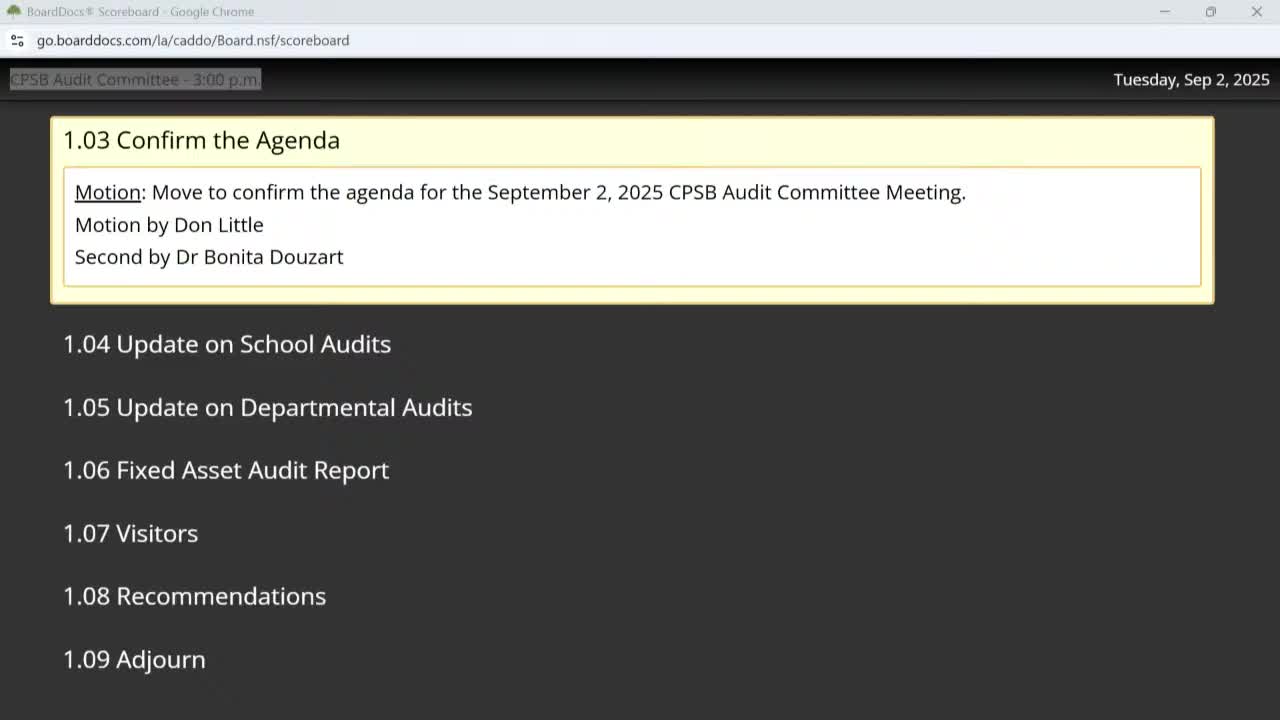Click the Second by Dr Bonita Douzart line
1280x720 pixels.
point(209,257)
